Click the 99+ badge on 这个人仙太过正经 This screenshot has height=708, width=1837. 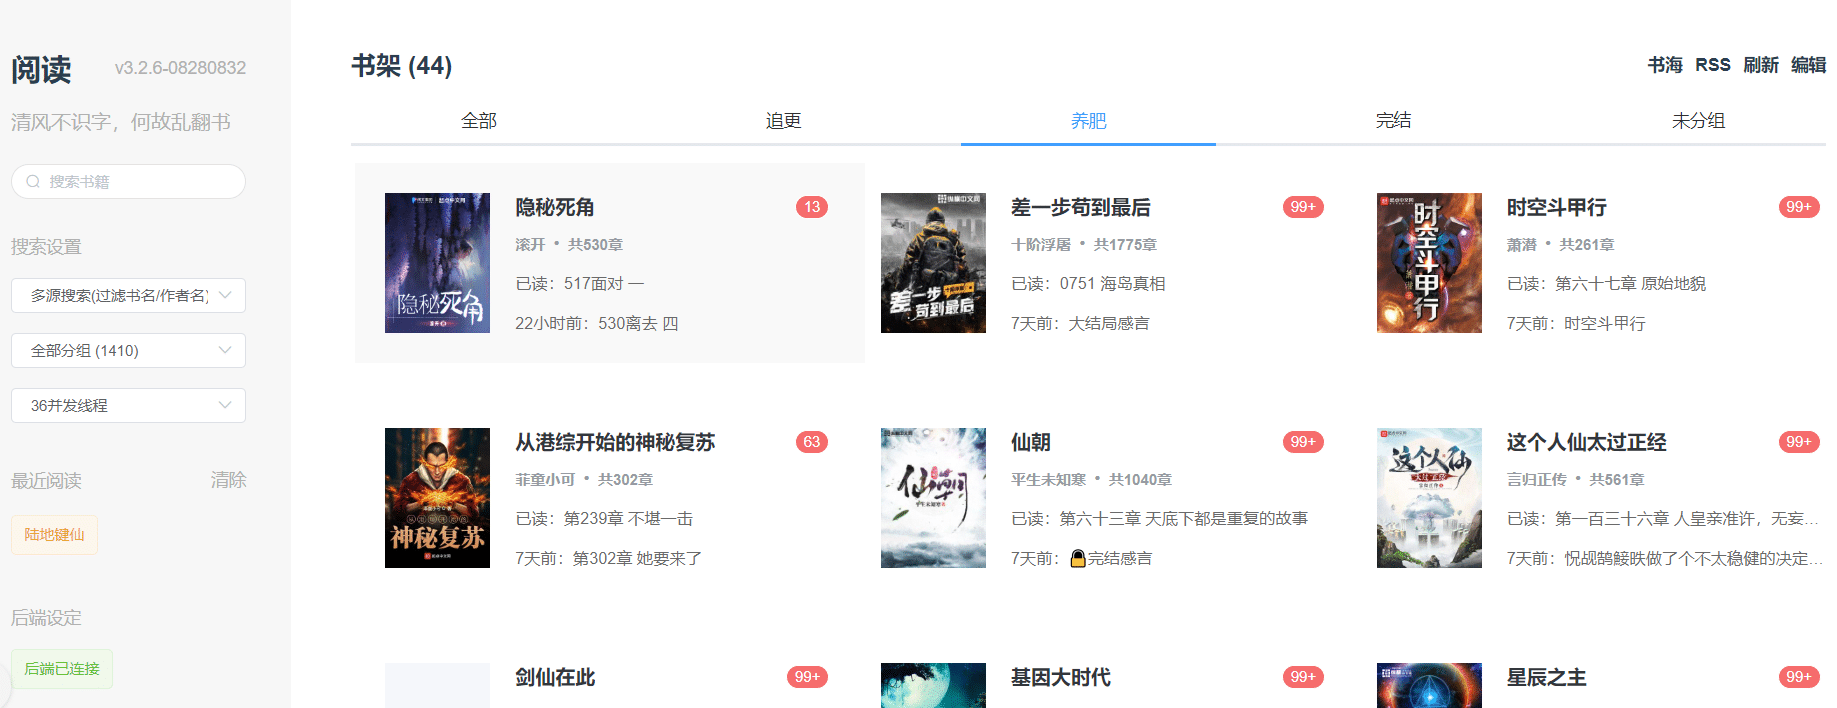[1799, 442]
